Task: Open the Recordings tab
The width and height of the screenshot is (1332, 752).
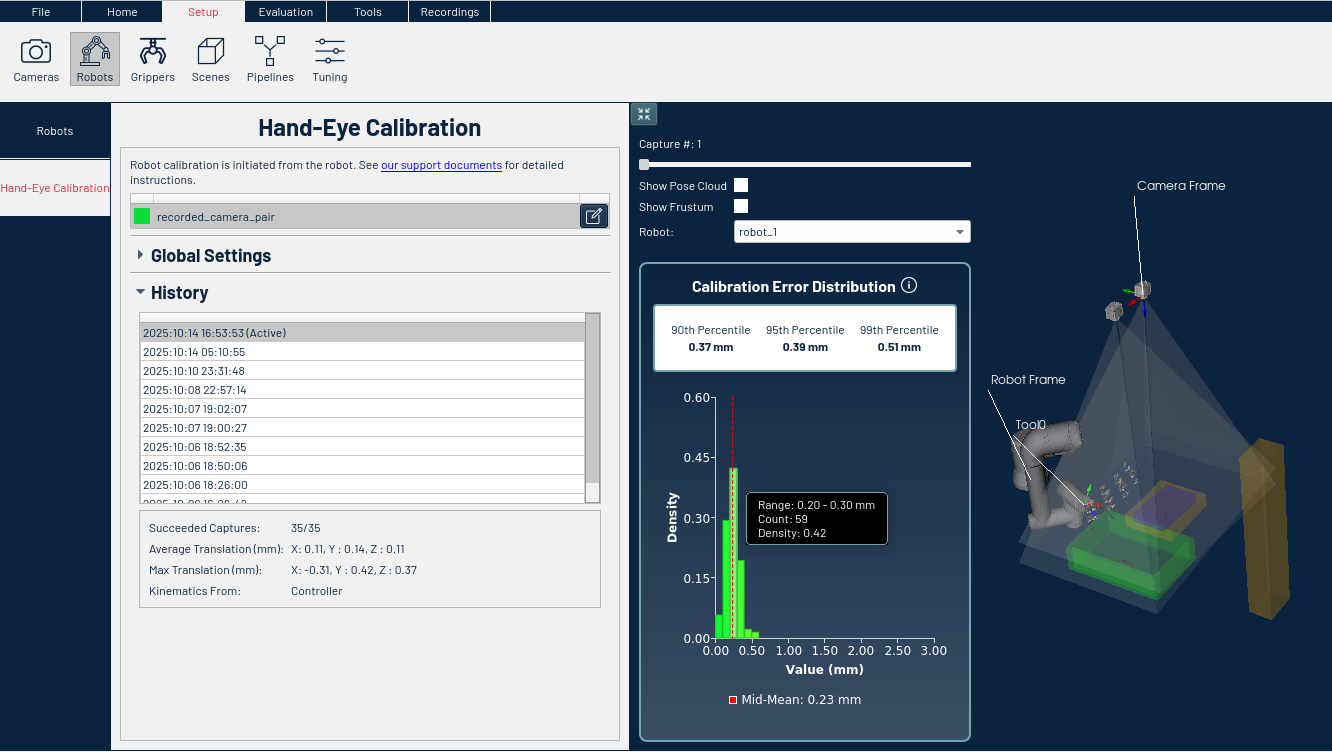Action: (449, 12)
